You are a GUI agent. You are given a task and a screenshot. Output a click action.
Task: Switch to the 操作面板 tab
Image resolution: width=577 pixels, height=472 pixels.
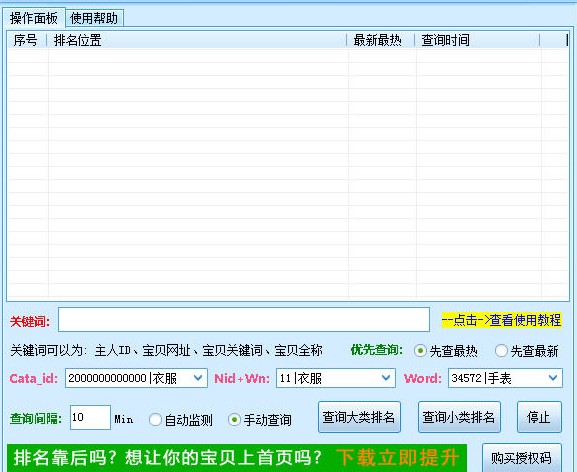click(34, 18)
